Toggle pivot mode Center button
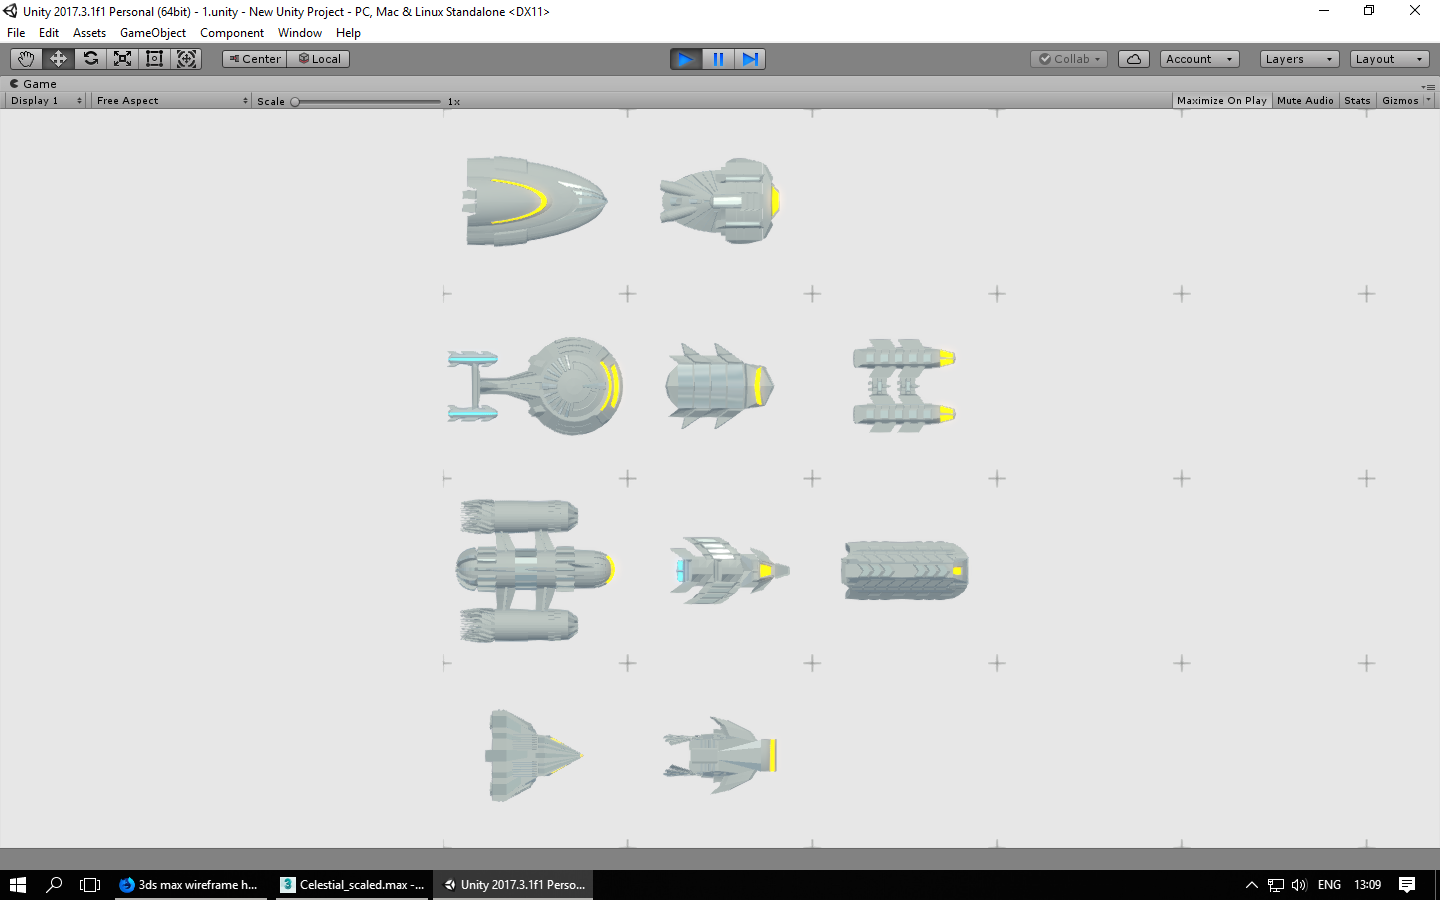This screenshot has width=1440, height=900. point(254,59)
